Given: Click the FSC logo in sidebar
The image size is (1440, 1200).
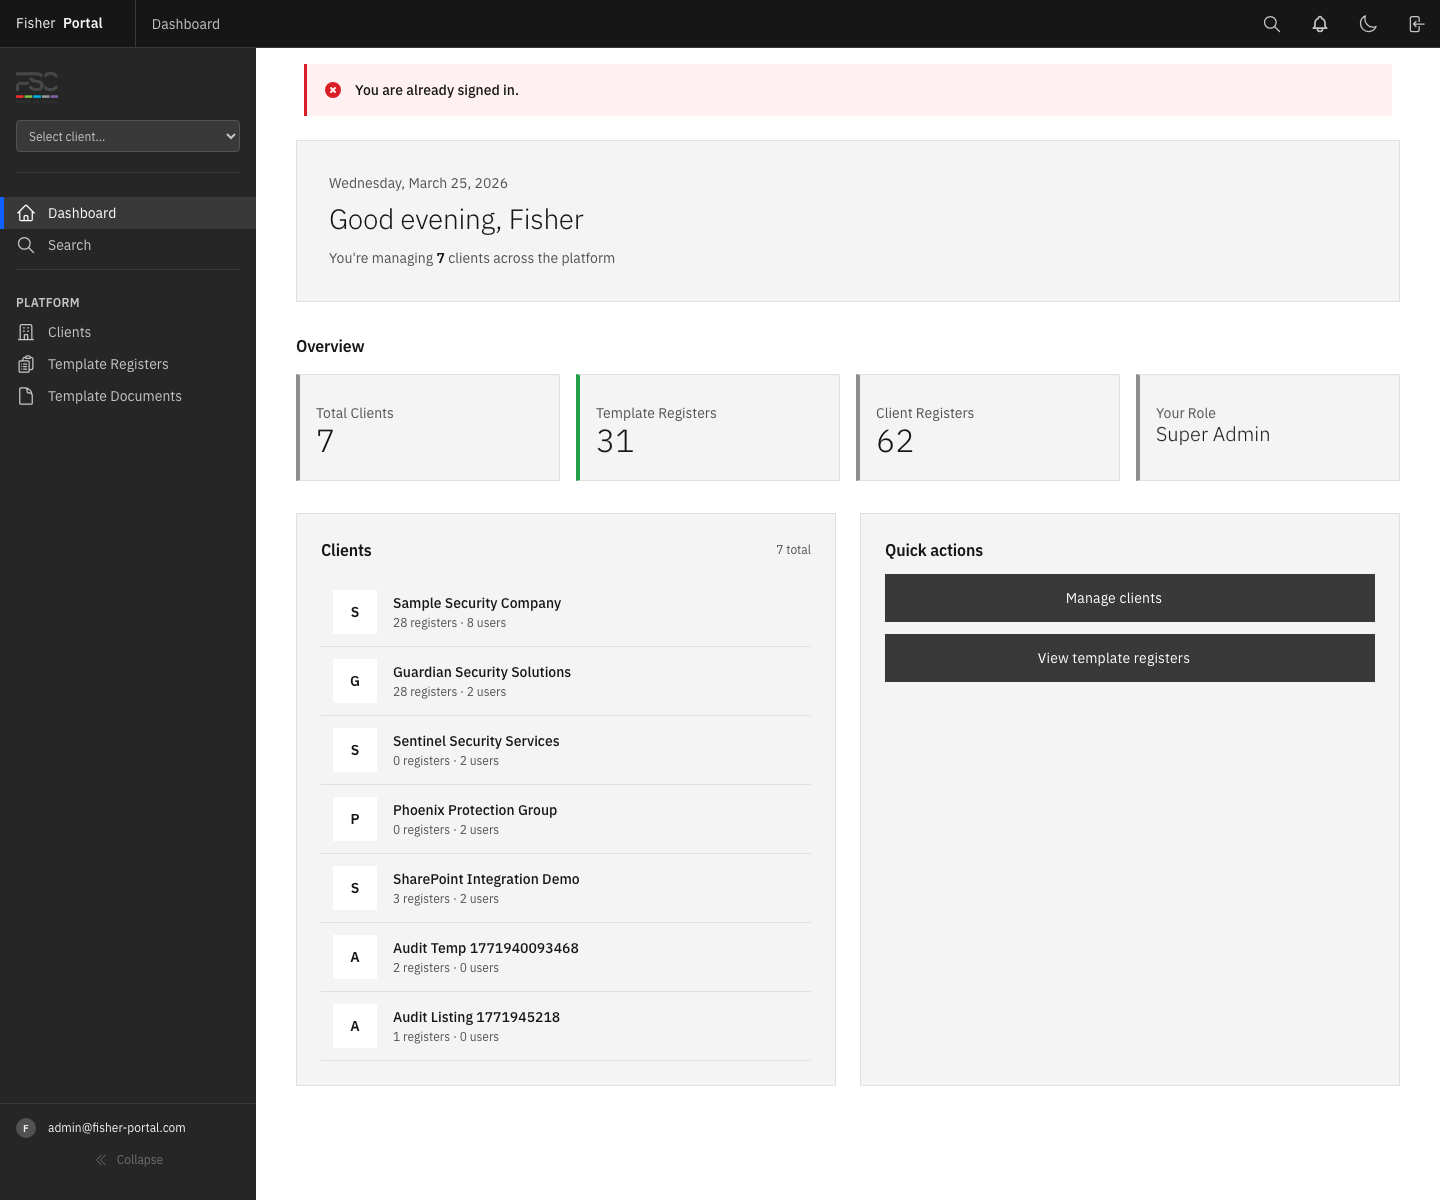Looking at the screenshot, I should [x=37, y=86].
